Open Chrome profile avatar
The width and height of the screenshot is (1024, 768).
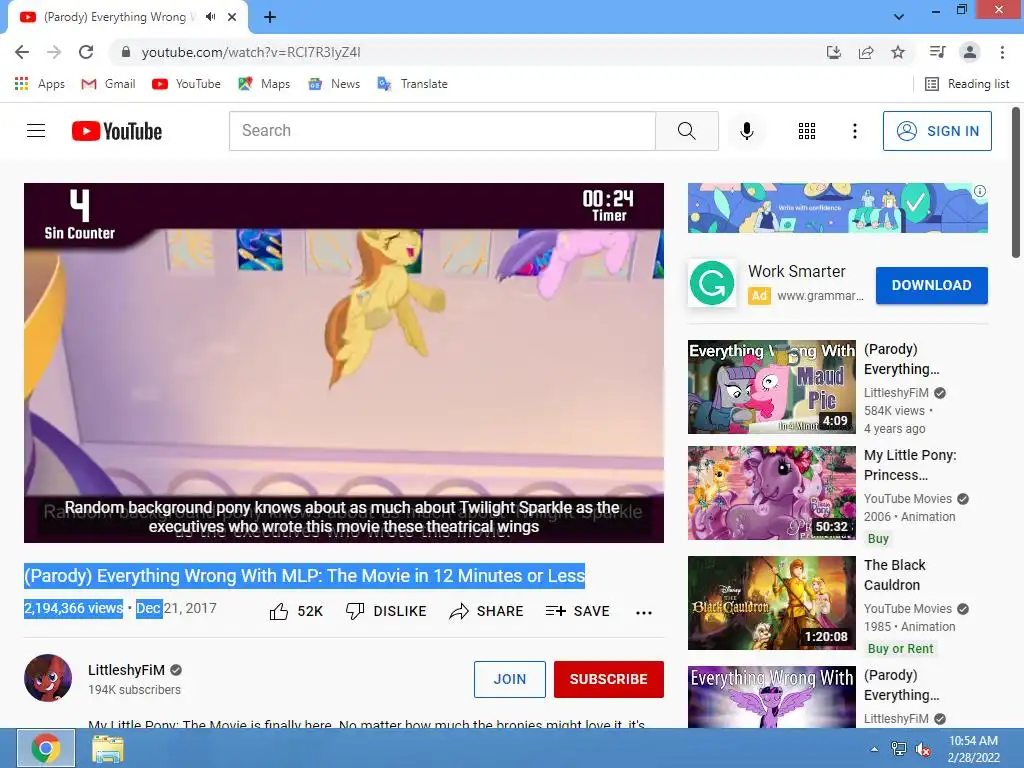tap(970, 52)
